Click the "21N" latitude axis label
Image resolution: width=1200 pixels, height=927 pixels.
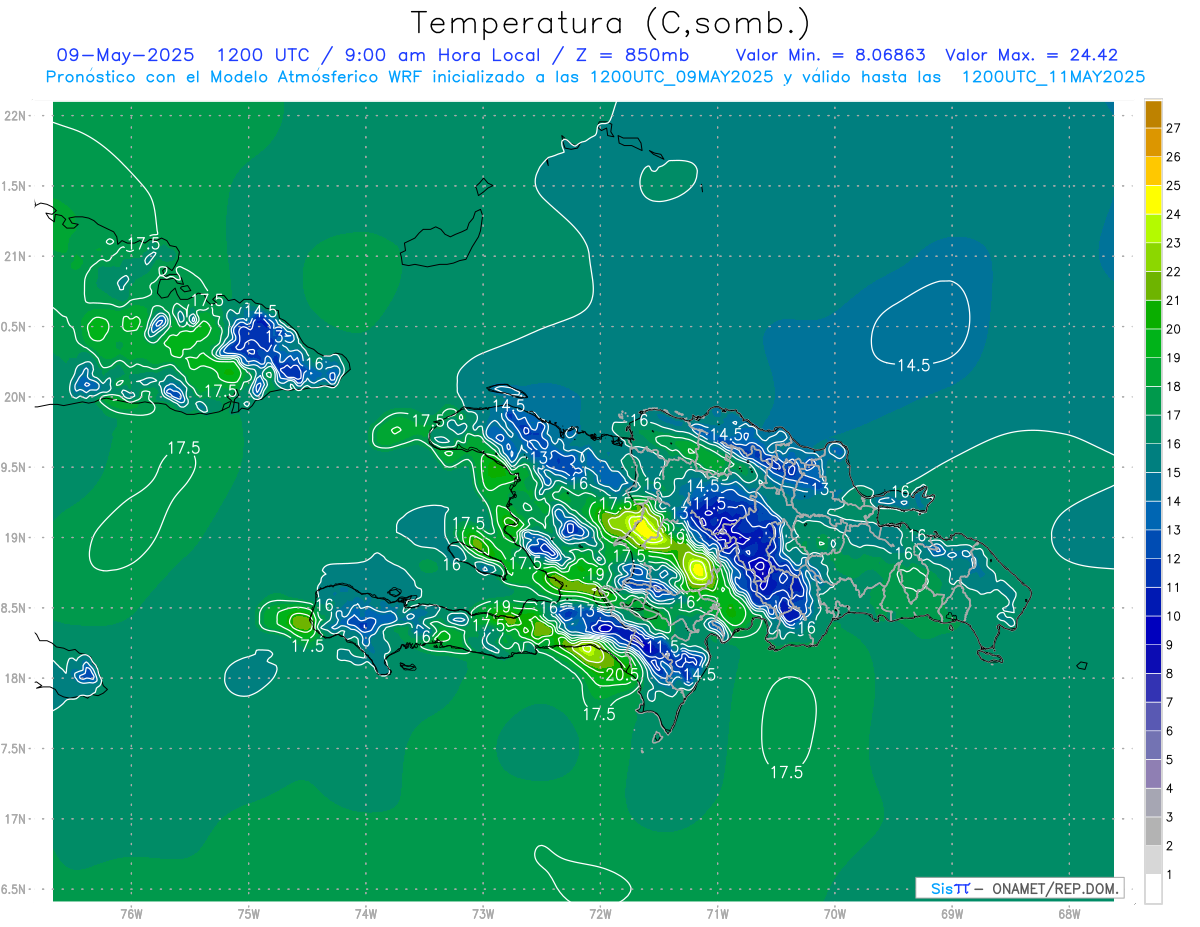pyautogui.click(x=15, y=256)
